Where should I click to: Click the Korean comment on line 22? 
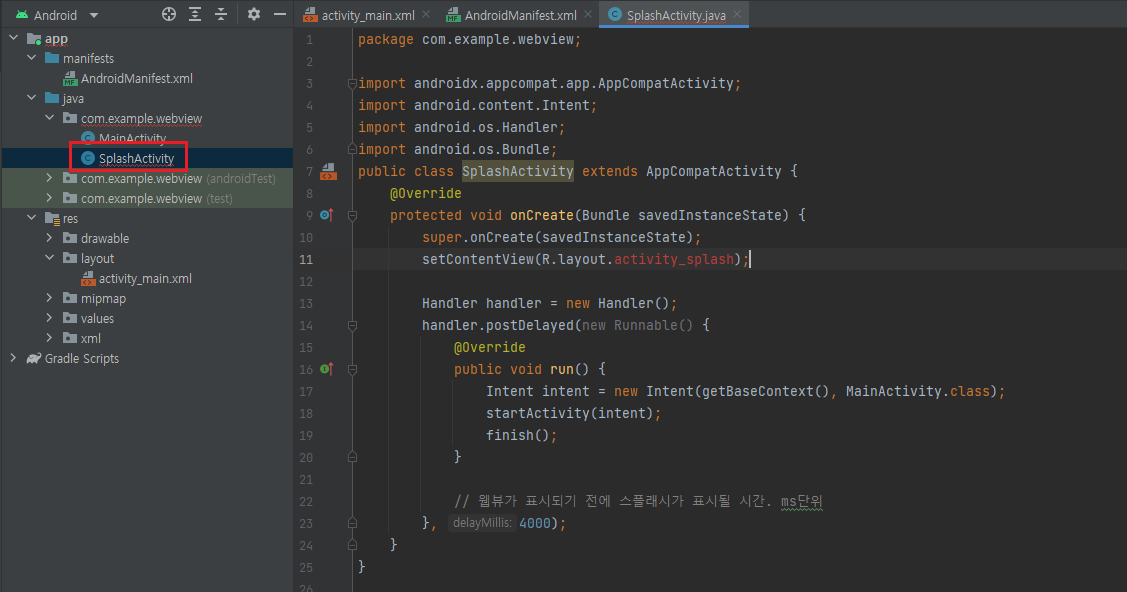[638, 501]
